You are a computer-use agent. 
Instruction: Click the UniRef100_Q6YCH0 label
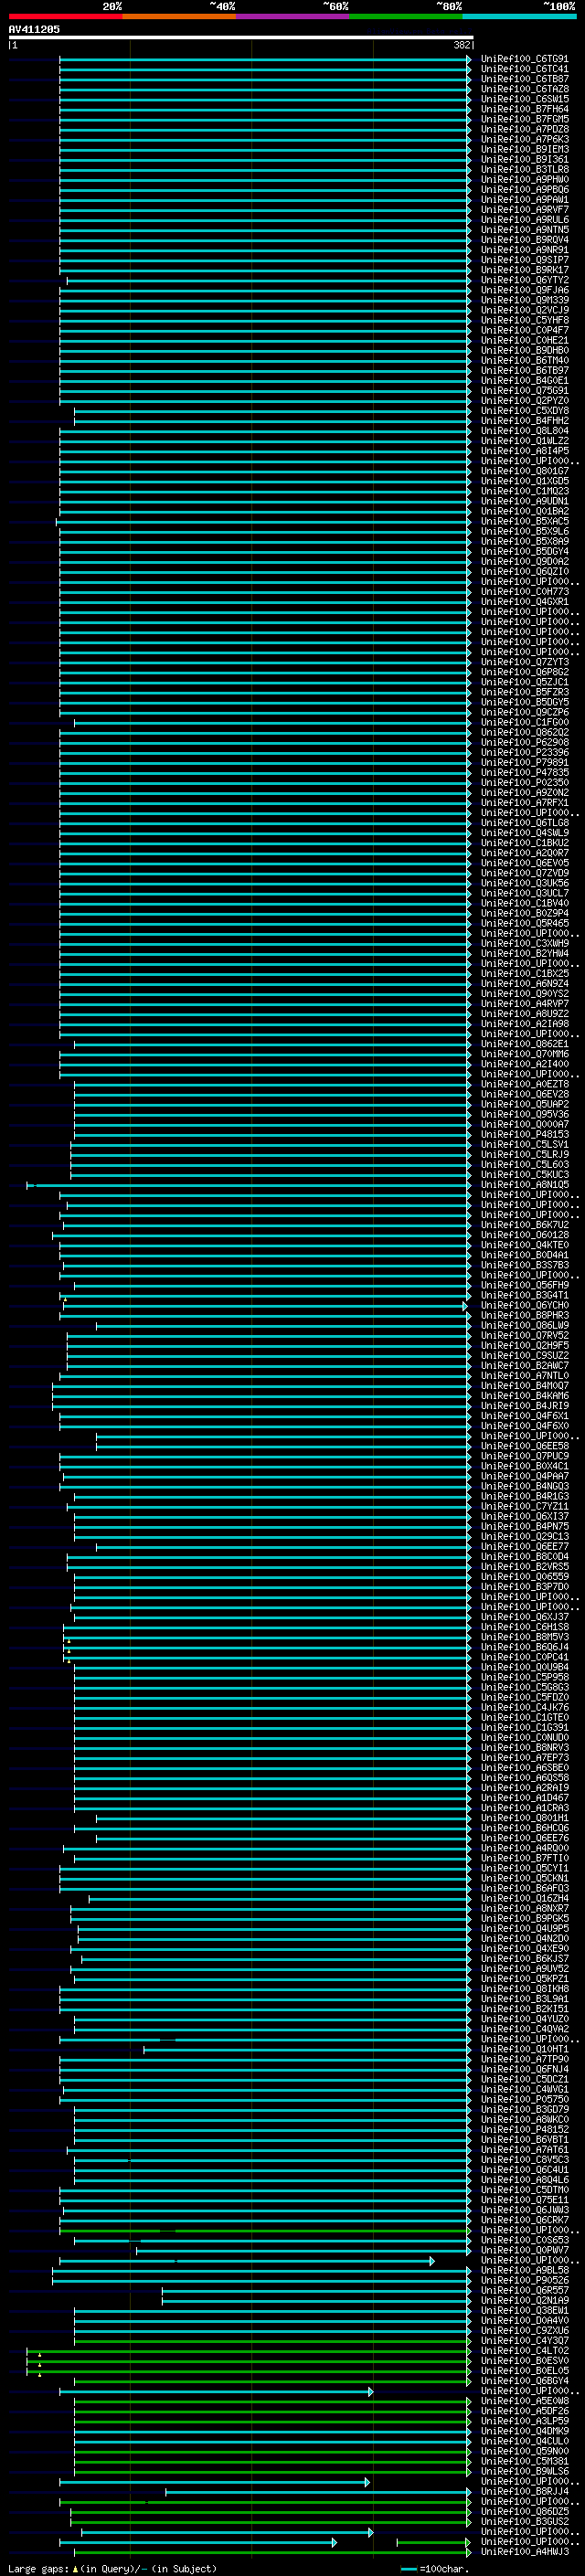coord(524,1305)
